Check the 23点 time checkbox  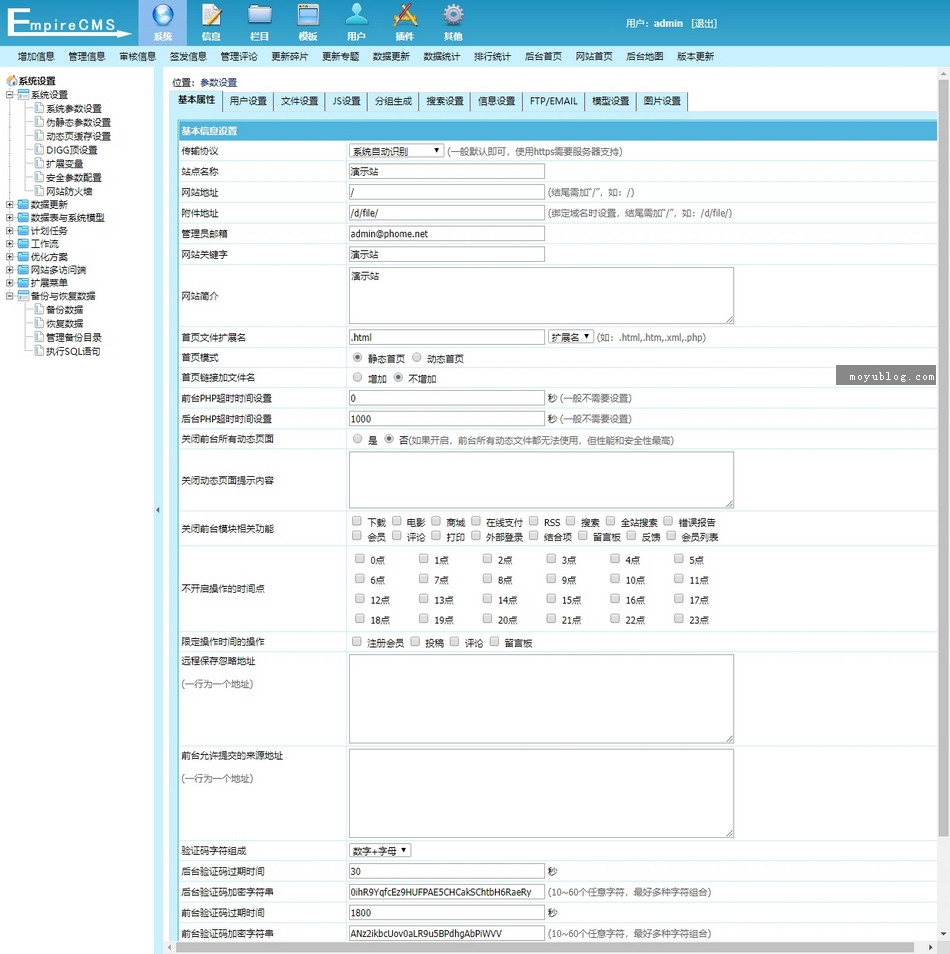point(679,619)
